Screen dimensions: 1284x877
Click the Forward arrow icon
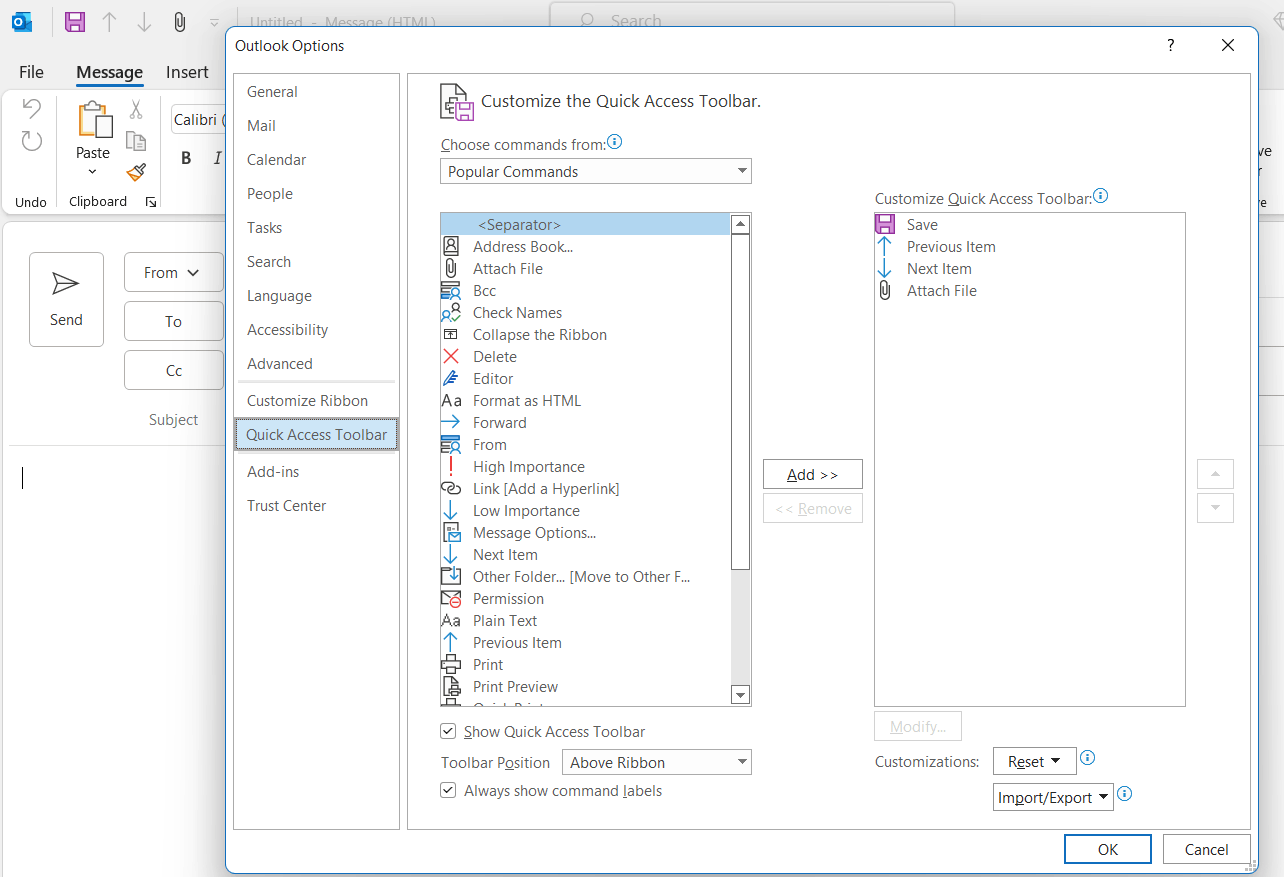click(451, 422)
